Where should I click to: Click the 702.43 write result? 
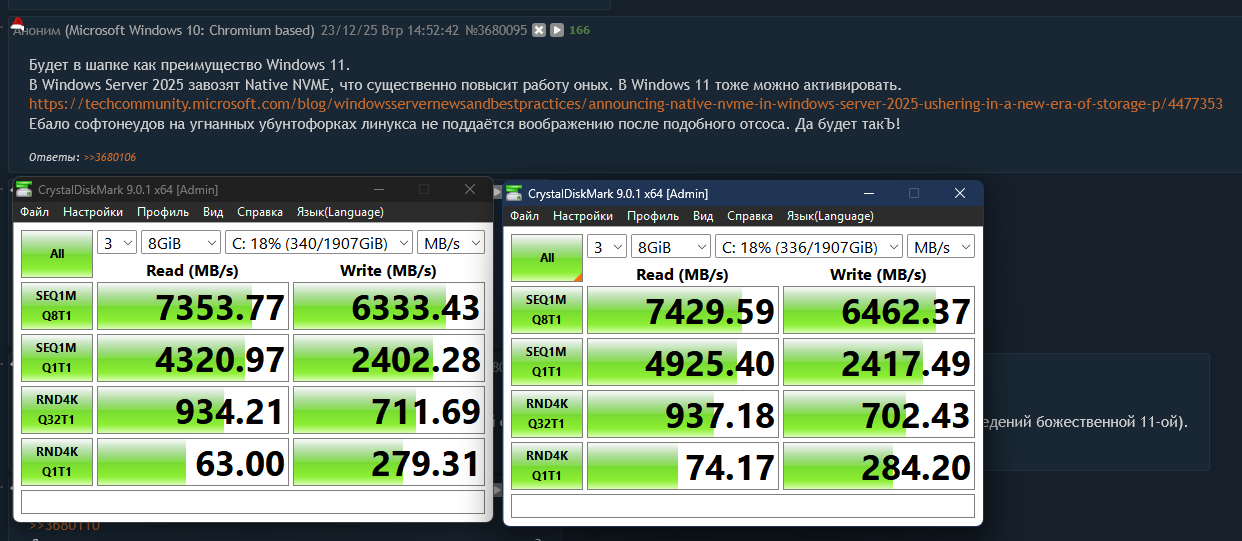(879, 414)
